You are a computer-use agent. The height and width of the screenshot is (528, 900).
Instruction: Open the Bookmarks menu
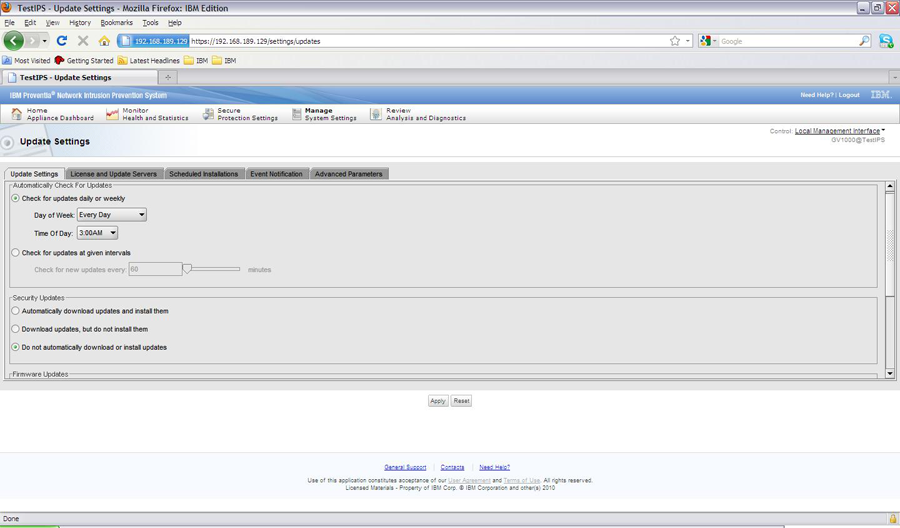pyautogui.click(x=117, y=22)
